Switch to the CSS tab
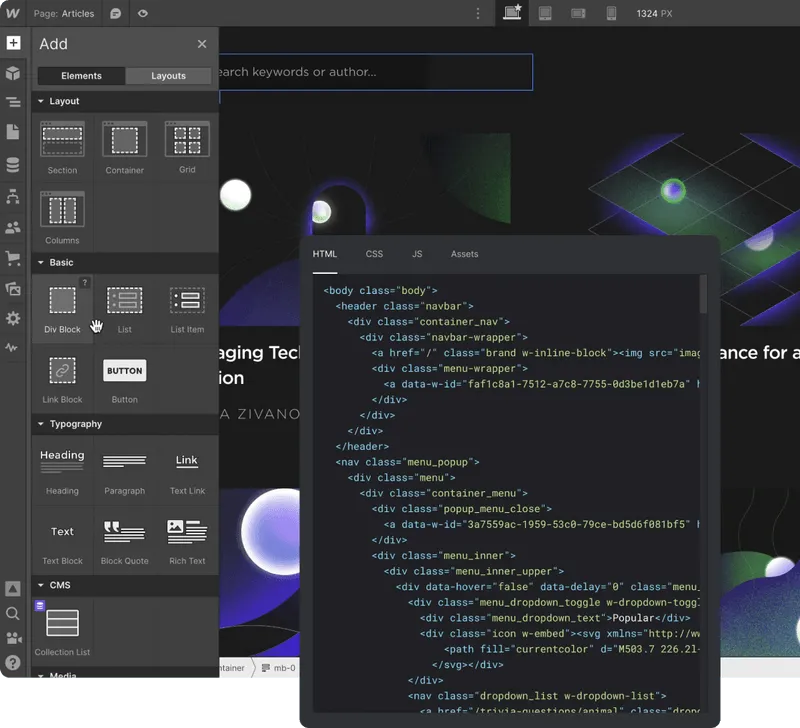 pos(374,254)
